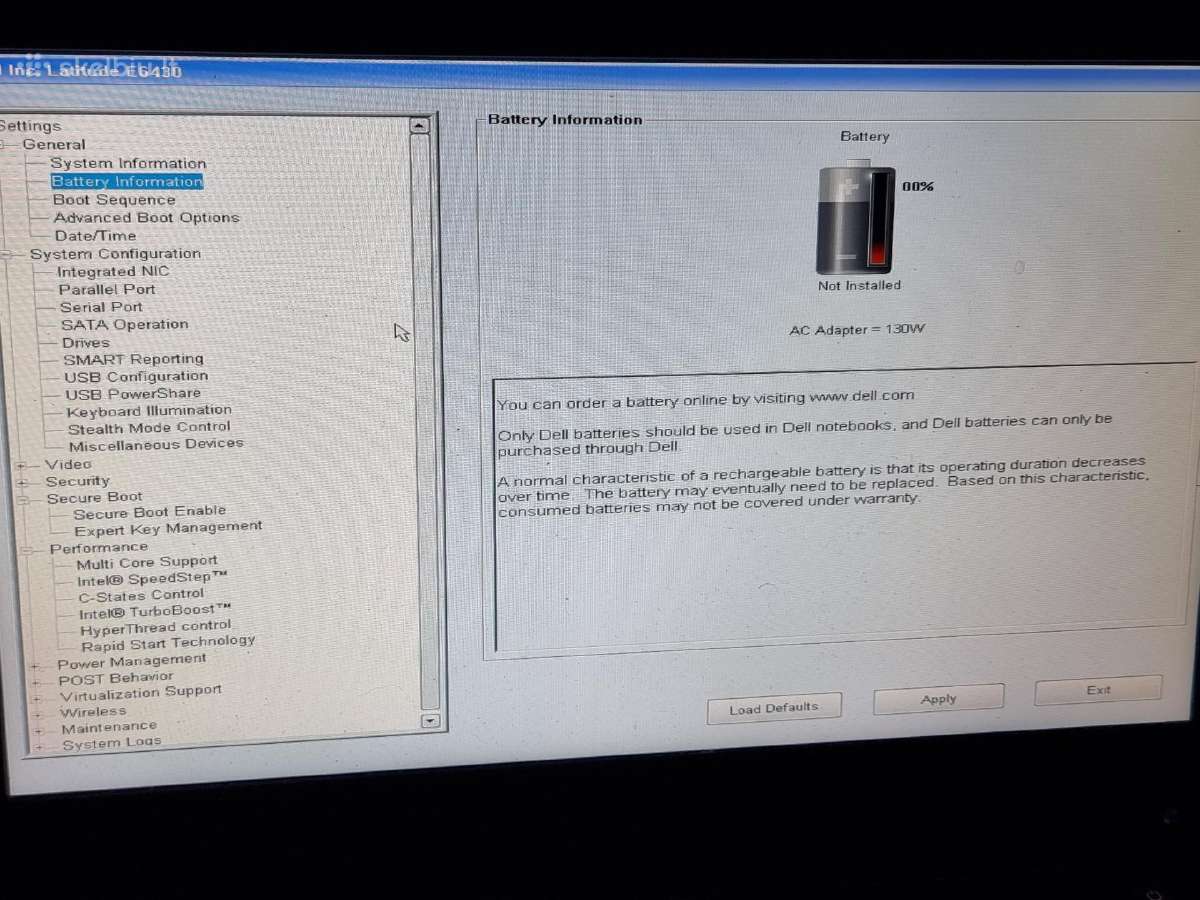Viewport: 1200px width, 900px height.
Task: Open SATA Operation settings
Action: pos(124,324)
